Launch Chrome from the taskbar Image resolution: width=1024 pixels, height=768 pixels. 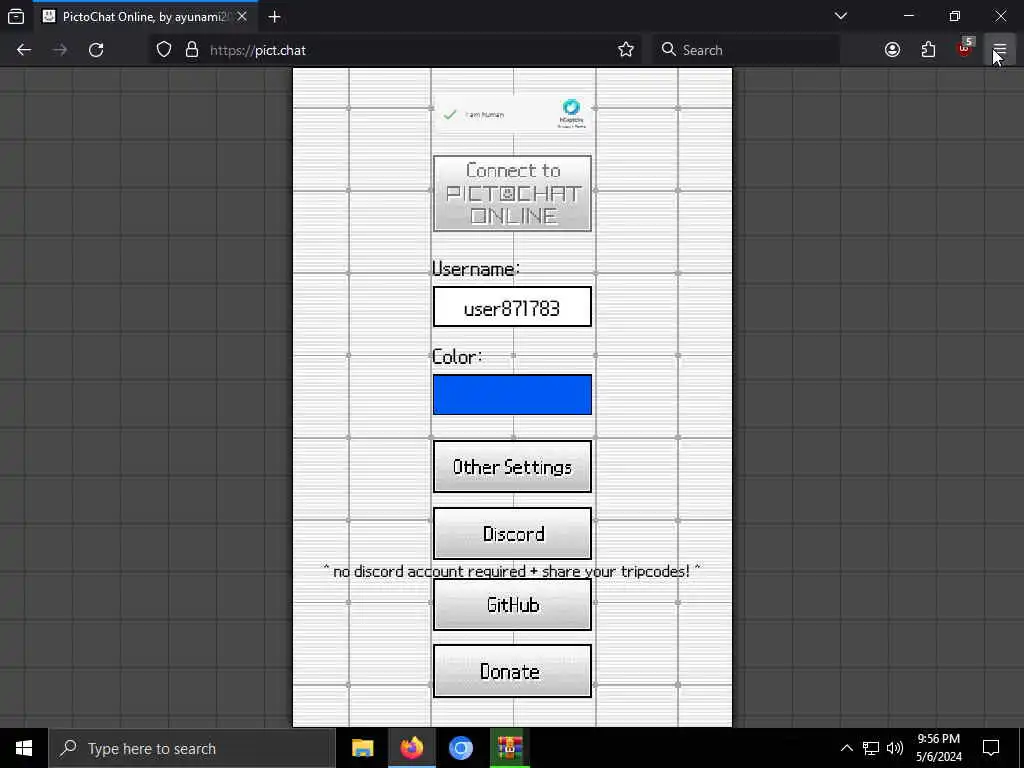click(x=460, y=748)
